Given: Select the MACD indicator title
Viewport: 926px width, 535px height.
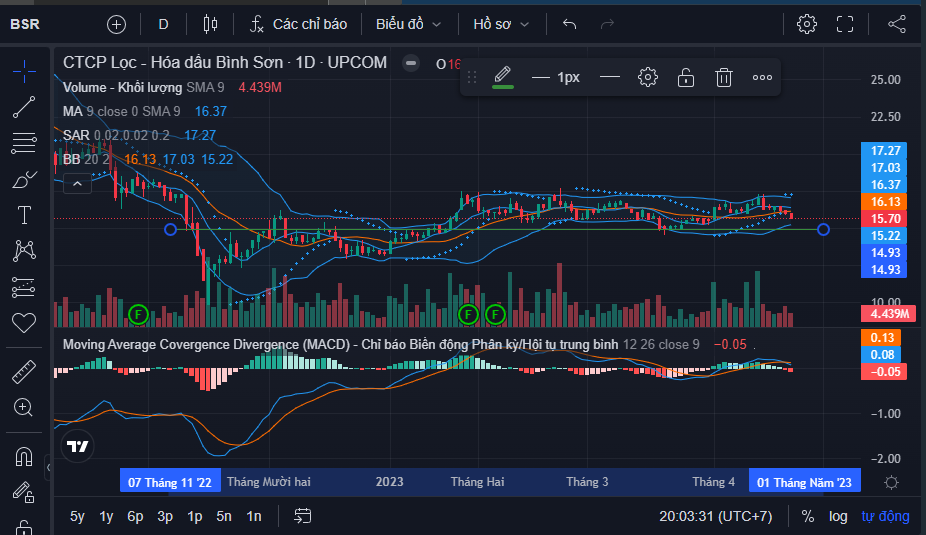Looking at the screenshot, I should 340,344.
